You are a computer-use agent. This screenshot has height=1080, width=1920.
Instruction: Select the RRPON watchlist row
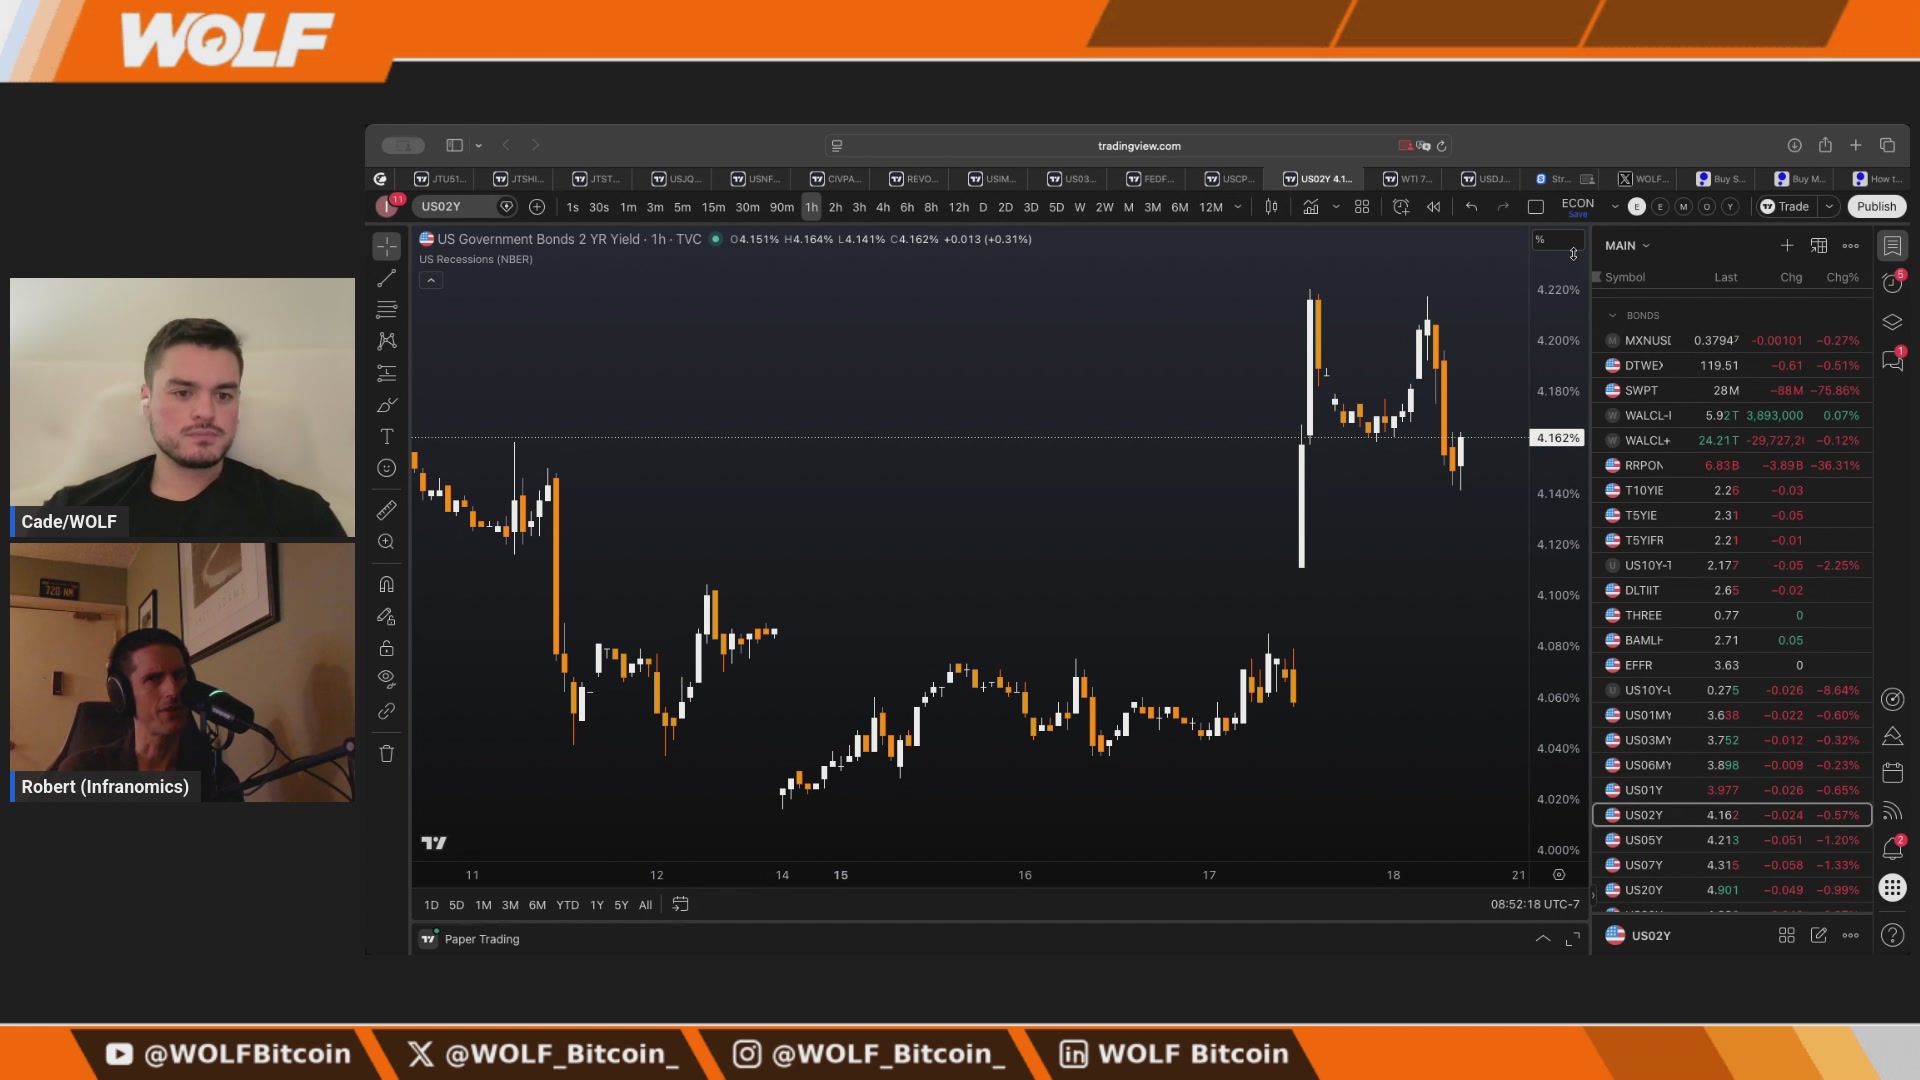coord(1732,465)
